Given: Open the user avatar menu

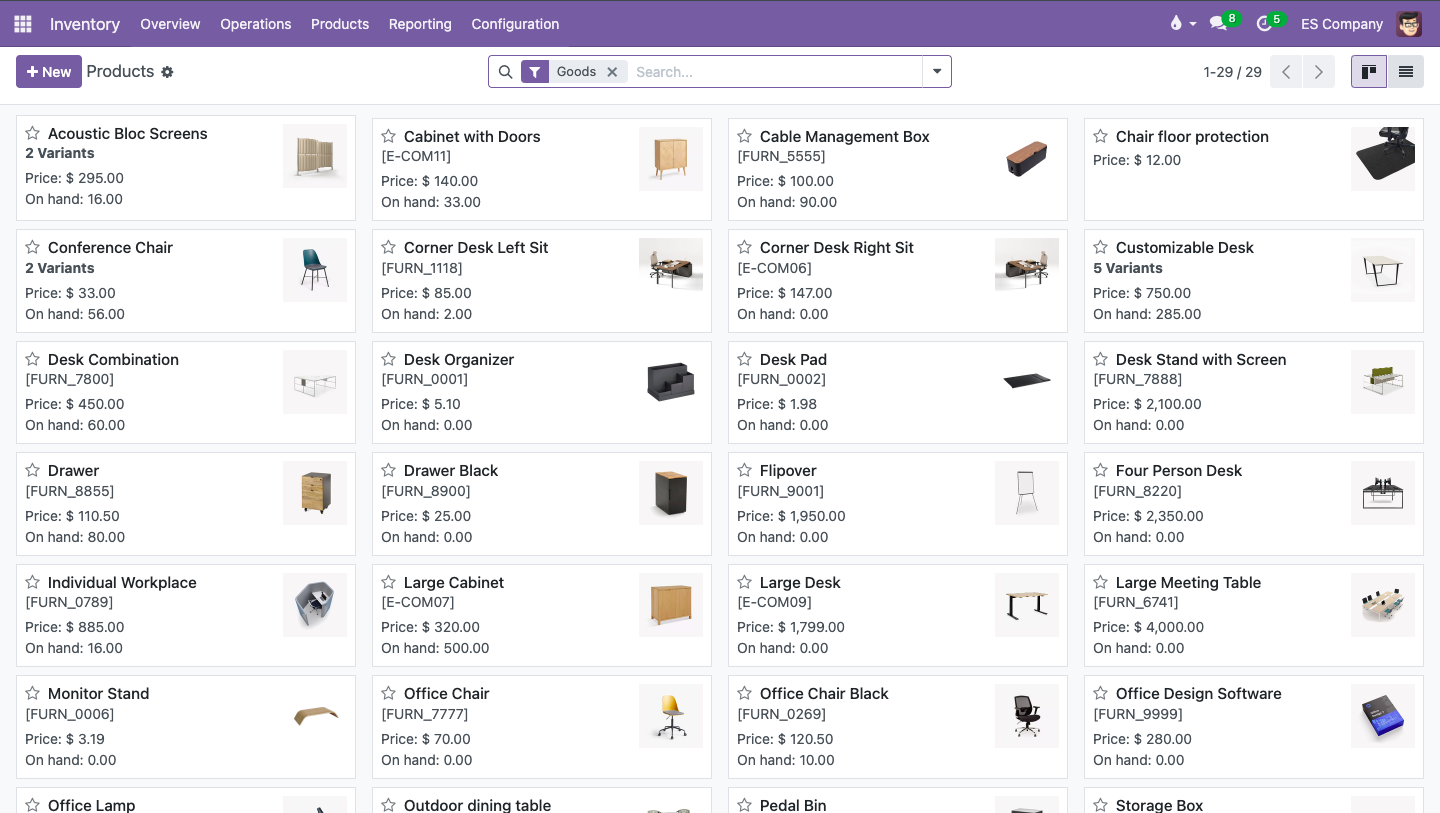Looking at the screenshot, I should tap(1409, 23).
